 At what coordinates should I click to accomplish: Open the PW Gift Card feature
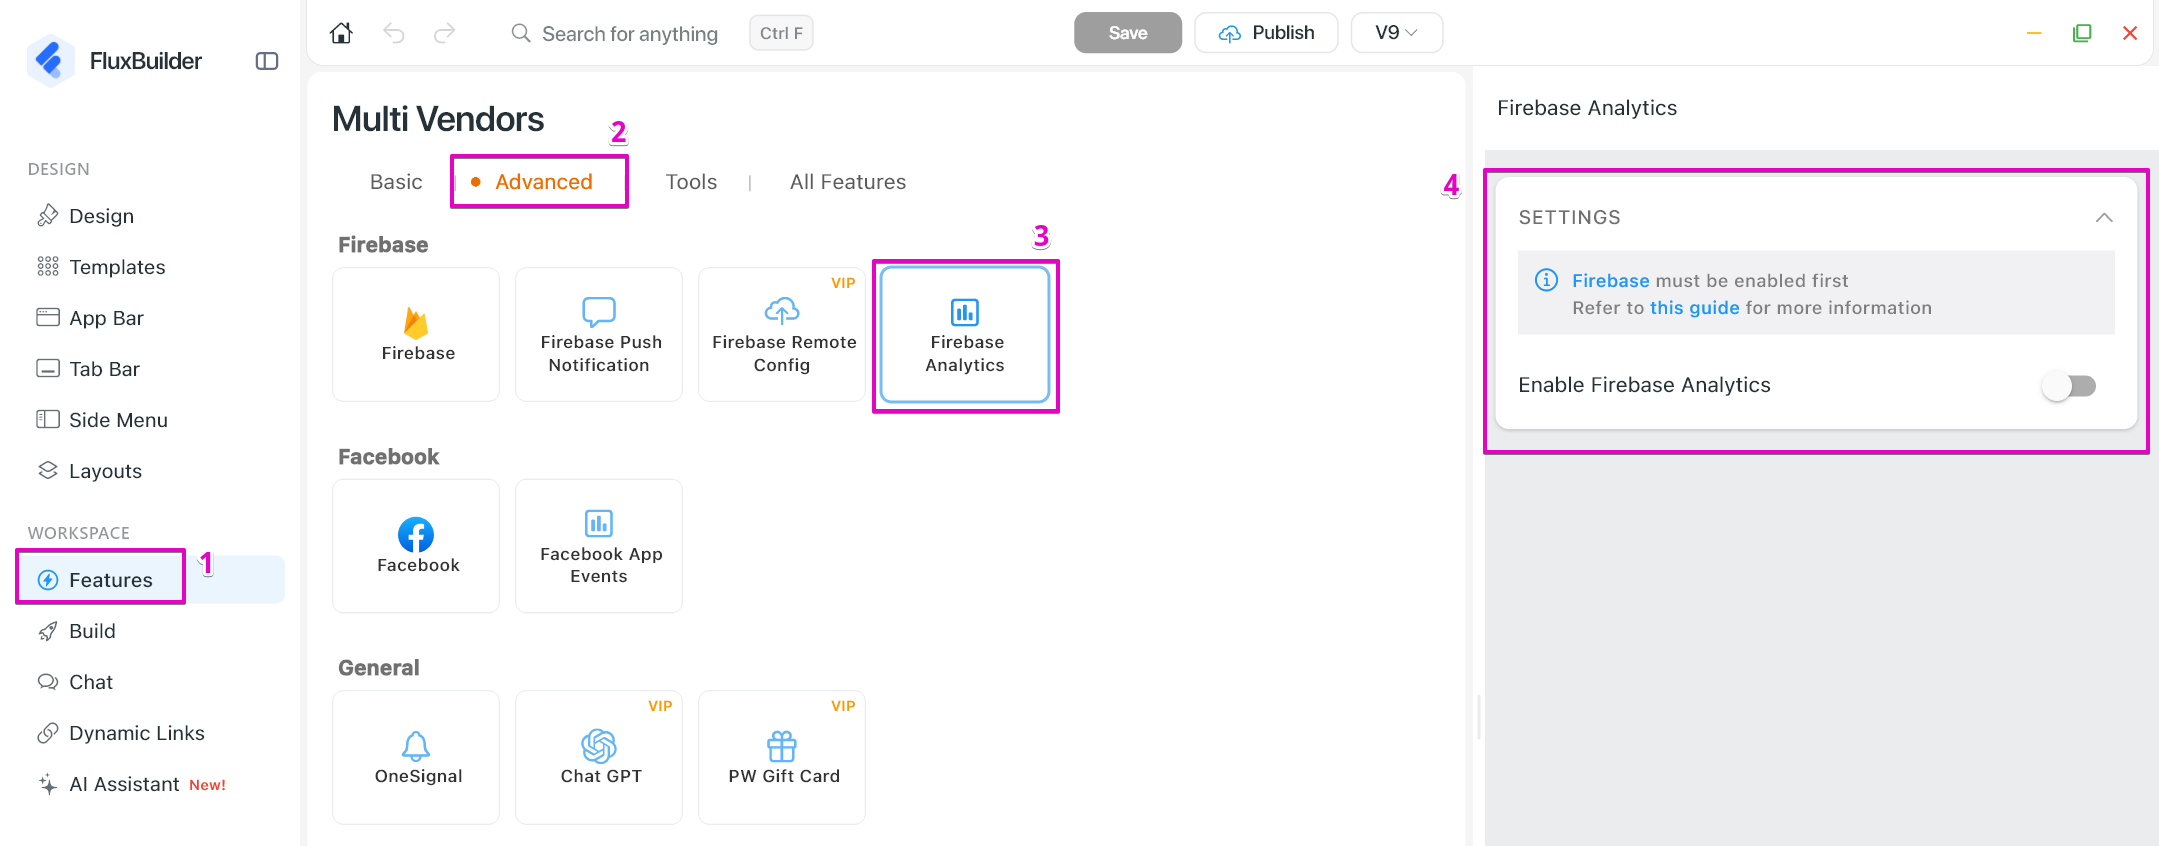click(x=782, y=757)
